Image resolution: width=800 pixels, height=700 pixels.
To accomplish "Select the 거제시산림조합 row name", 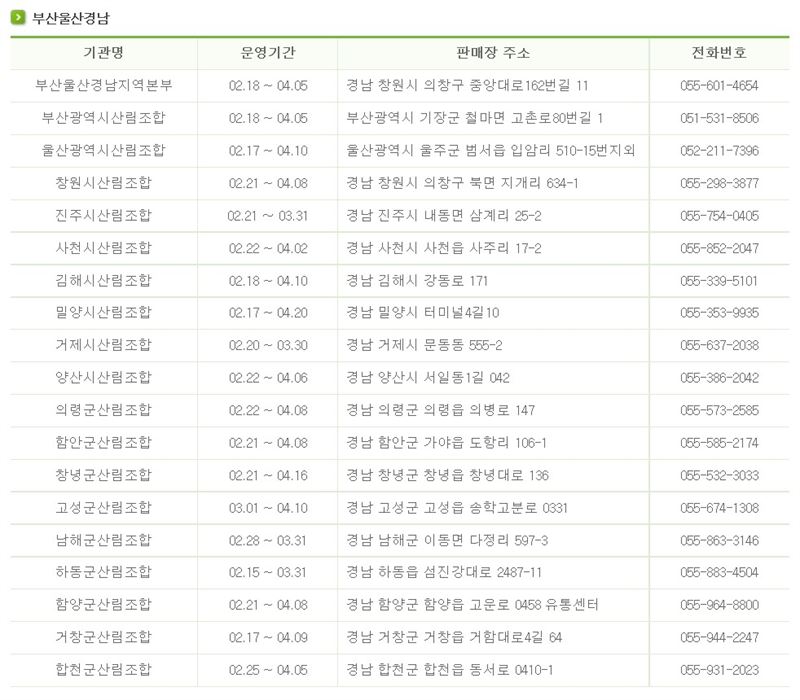I will (104, 345).
